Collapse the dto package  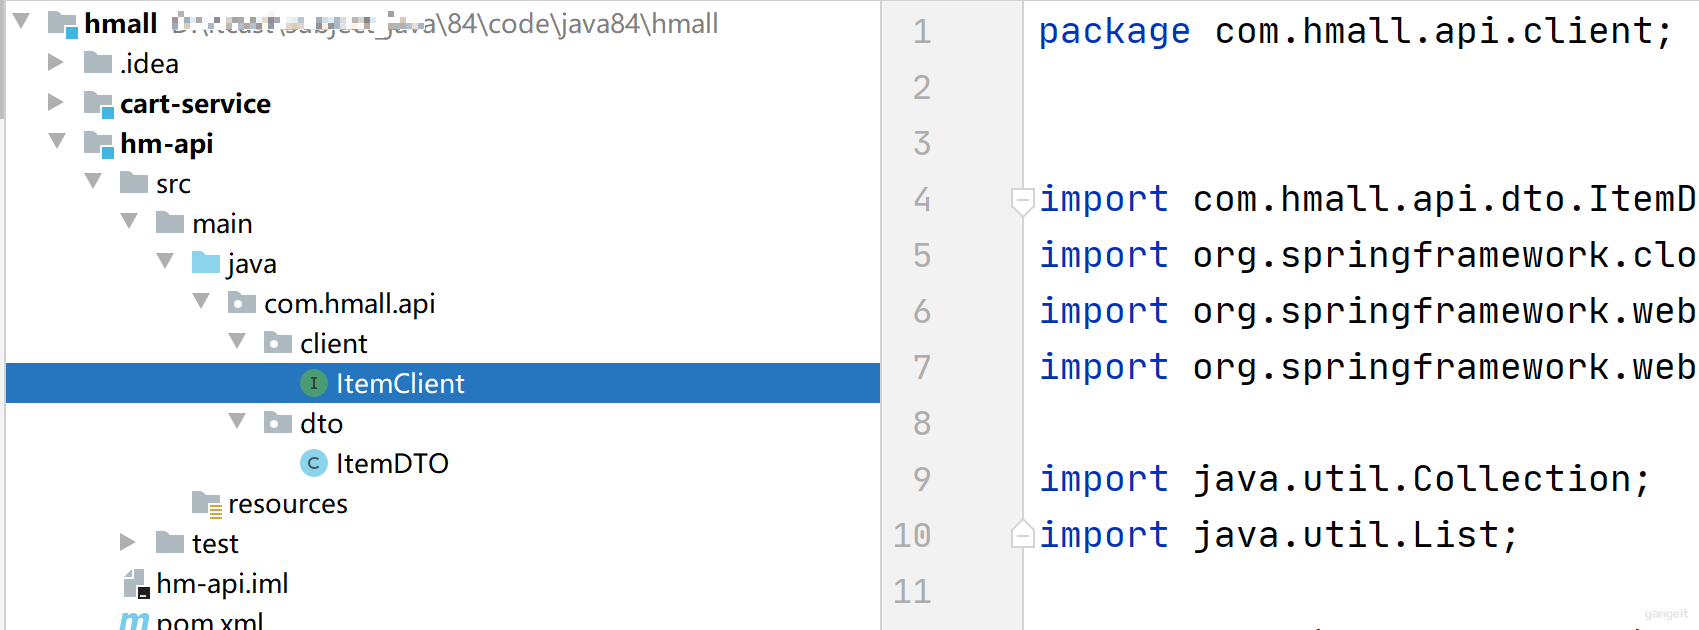pos(237,421)
